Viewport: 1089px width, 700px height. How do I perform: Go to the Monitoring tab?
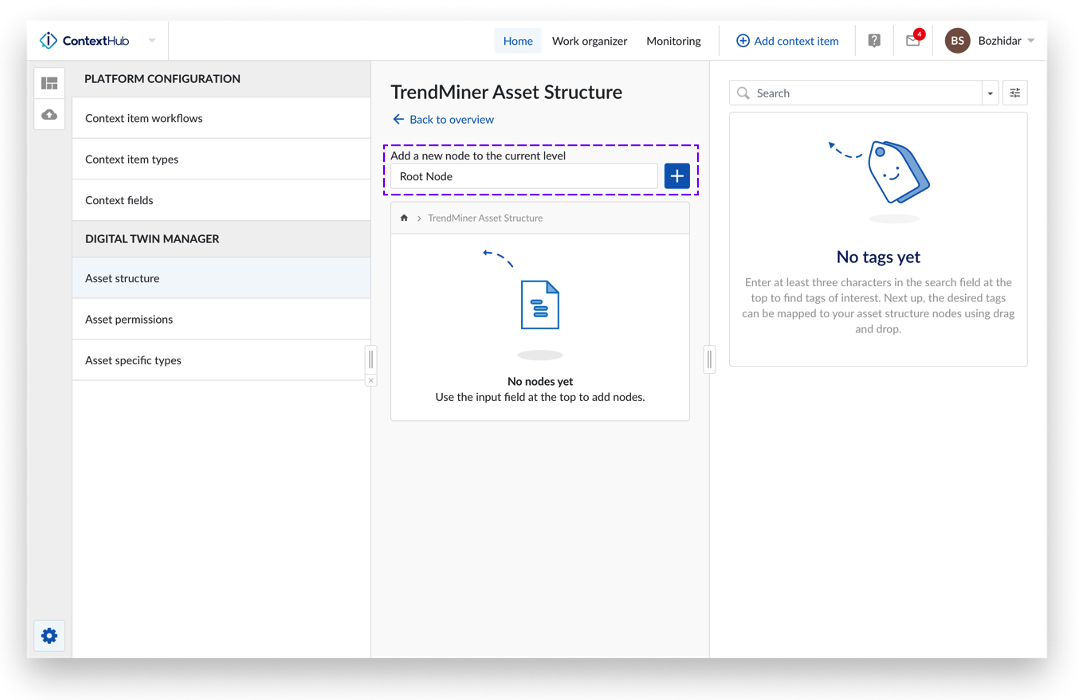(673, 41)
